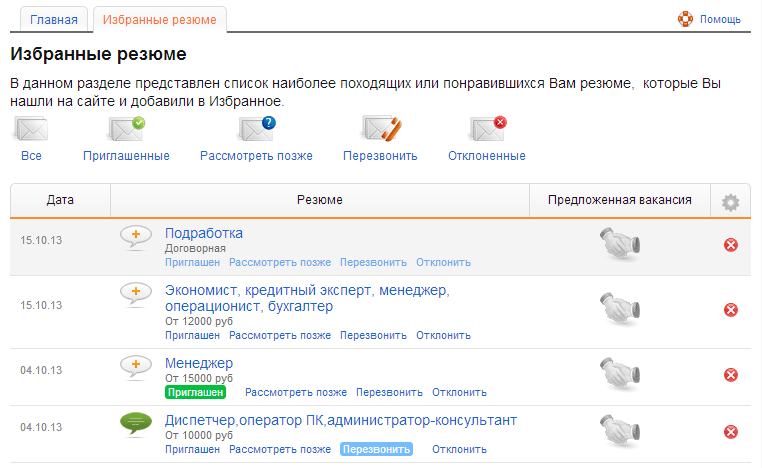762x468 pixels.
Task: Select the 'Избранные резюме' tab
Action: (x=160, y=19)
